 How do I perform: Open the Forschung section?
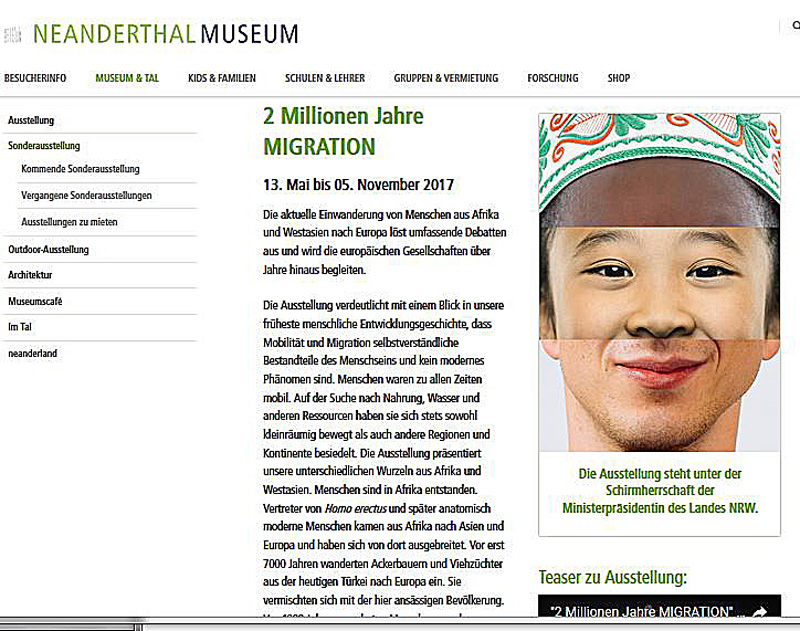[552, 78]
